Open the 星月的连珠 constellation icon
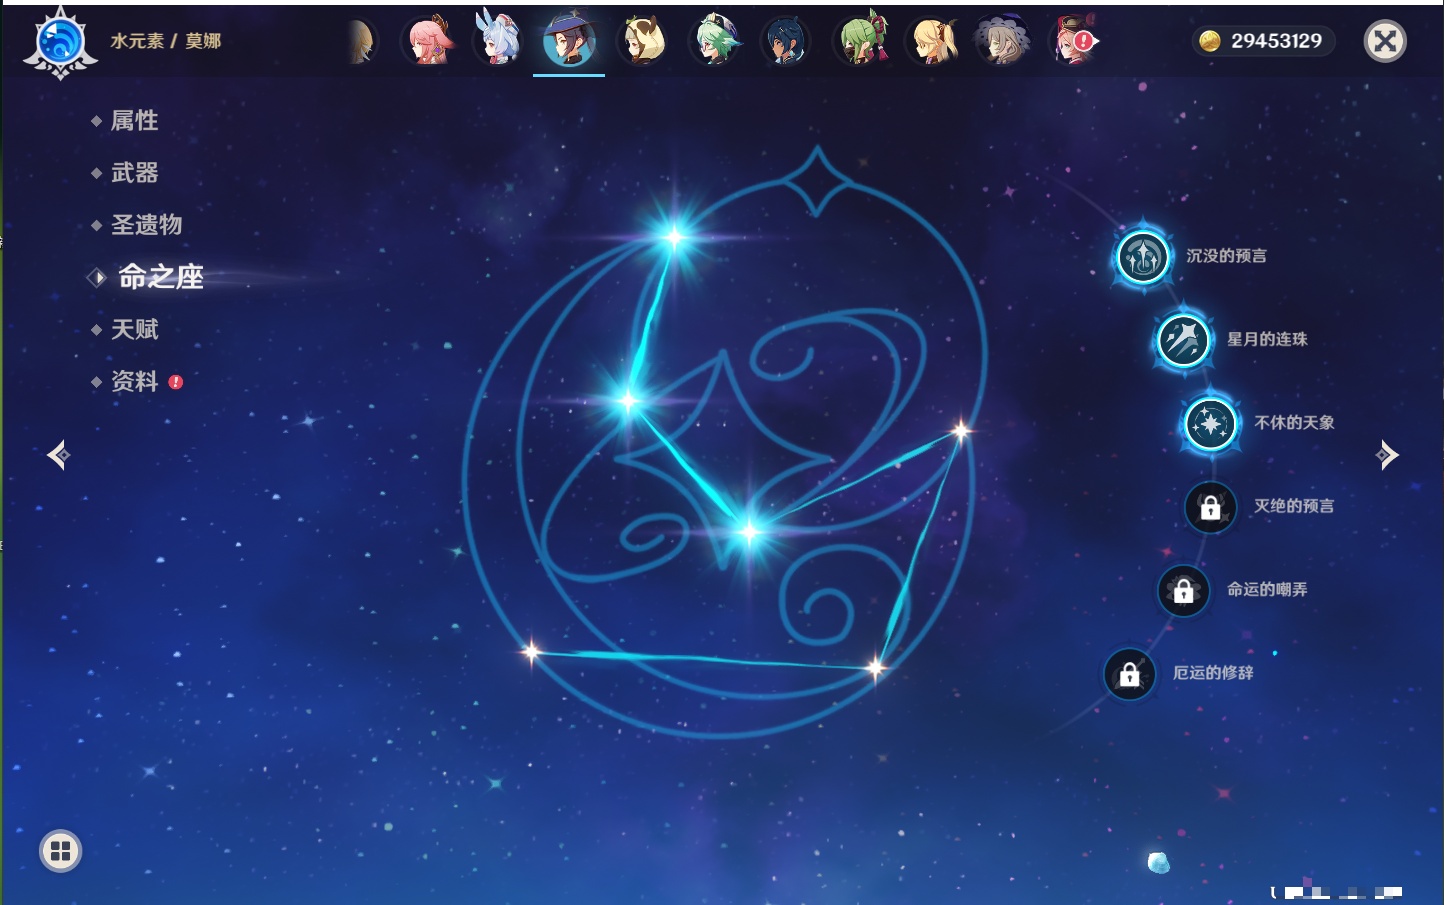This screenshot has width=1444, height=905. 1183,340
